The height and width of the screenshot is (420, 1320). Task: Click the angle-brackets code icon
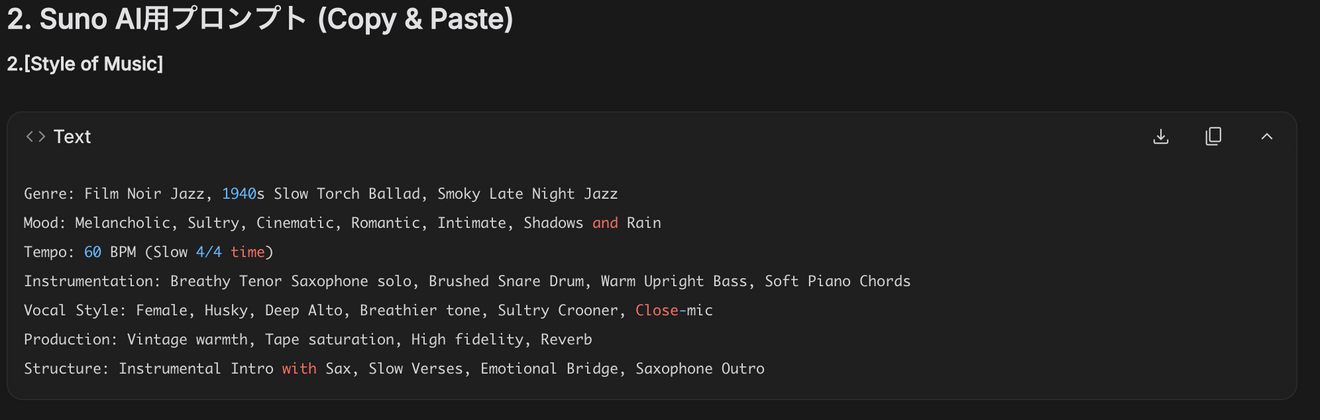pos(35,136)
